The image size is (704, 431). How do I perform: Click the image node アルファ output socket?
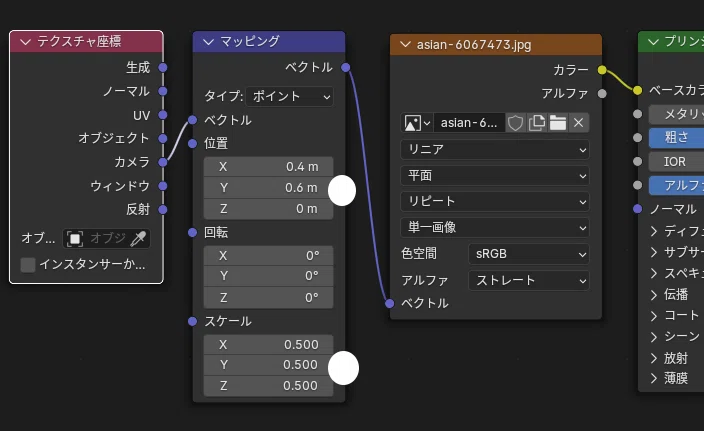click(602, 93)
